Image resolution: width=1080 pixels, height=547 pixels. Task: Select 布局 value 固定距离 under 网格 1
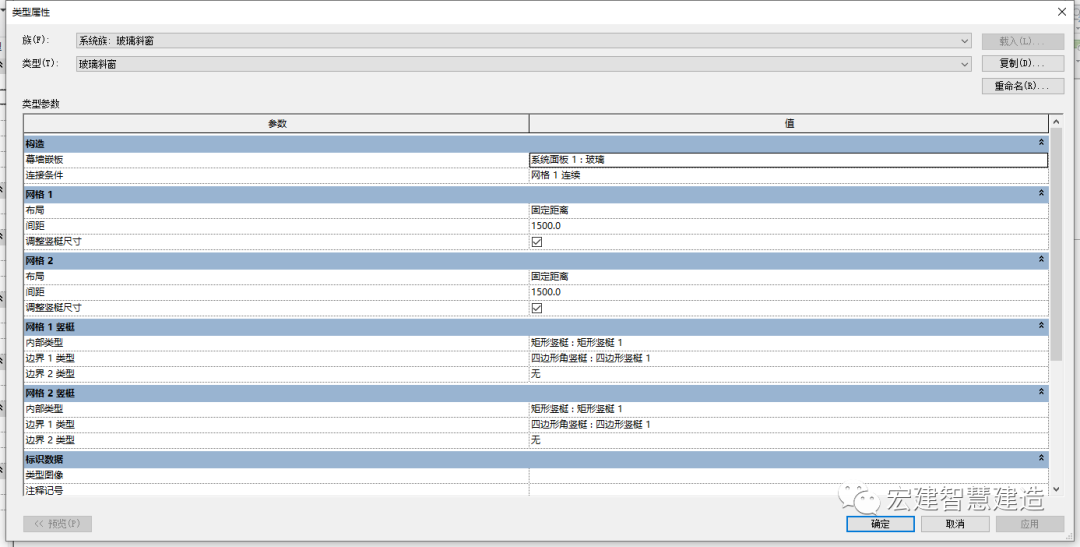[x=789, y=210]
